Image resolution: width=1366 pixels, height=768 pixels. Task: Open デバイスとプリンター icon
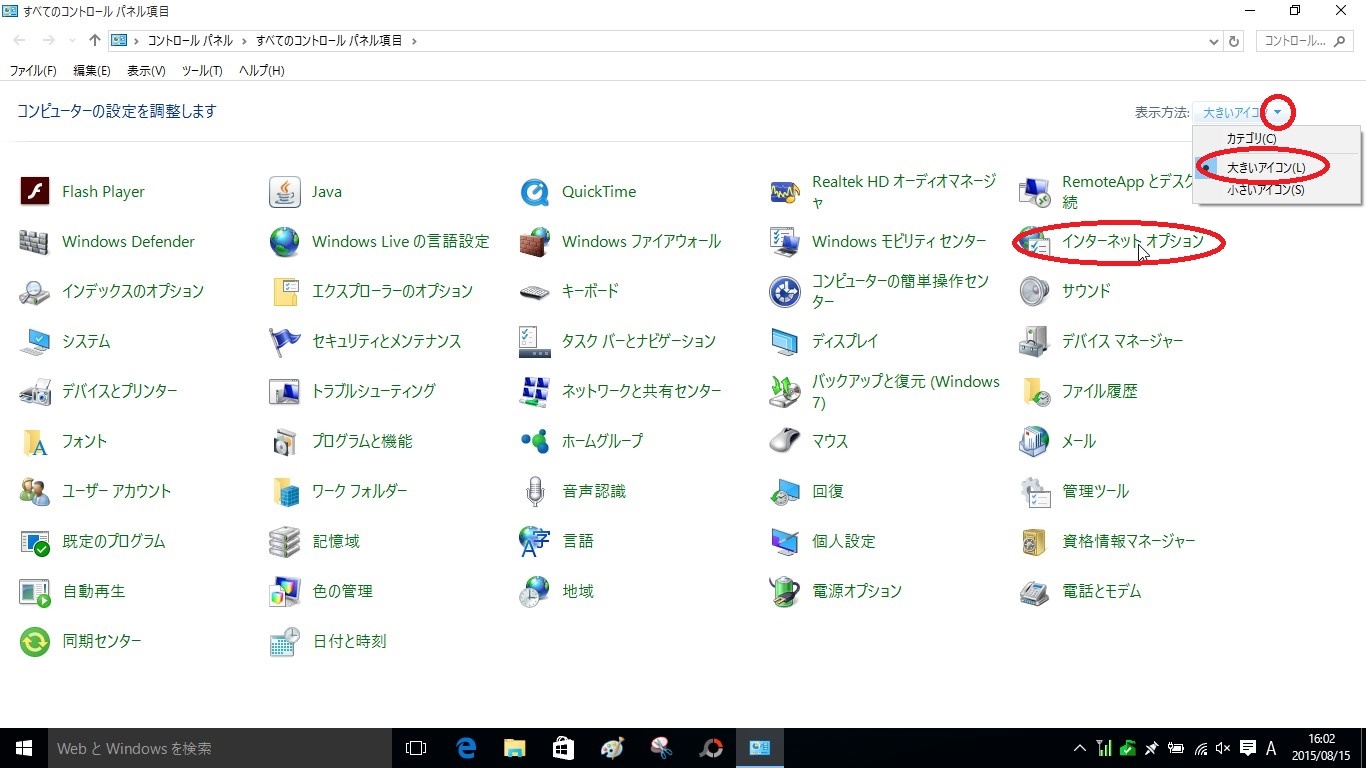35,391
